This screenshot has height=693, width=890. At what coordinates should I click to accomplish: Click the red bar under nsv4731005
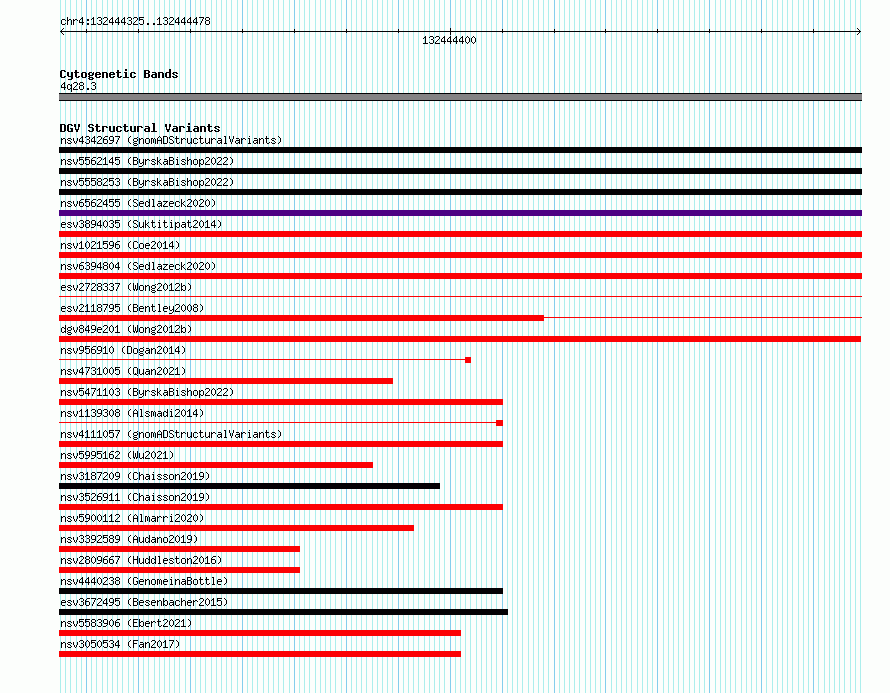coord(226,381)
